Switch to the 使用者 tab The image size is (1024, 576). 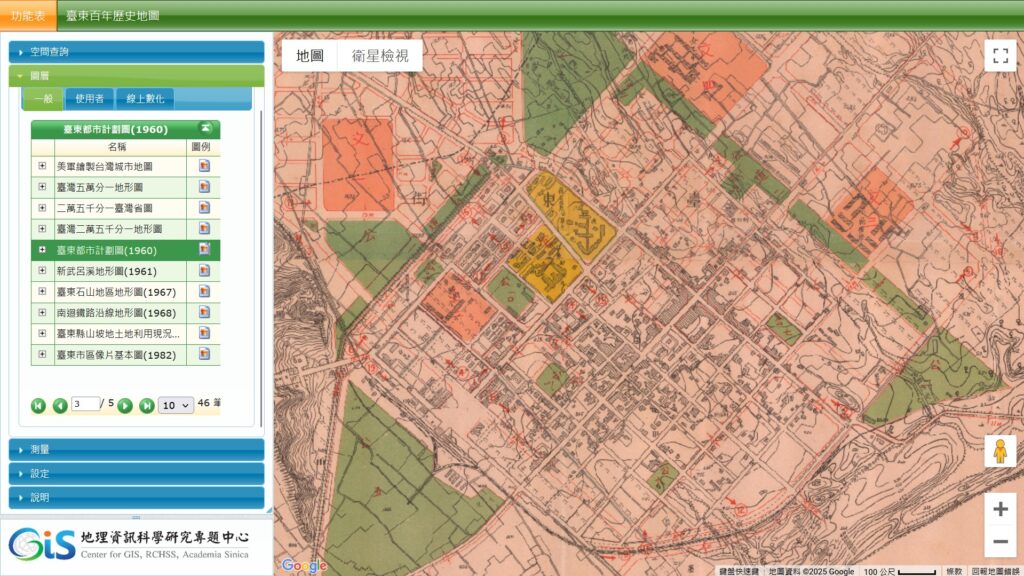click(x=90, y=98)
